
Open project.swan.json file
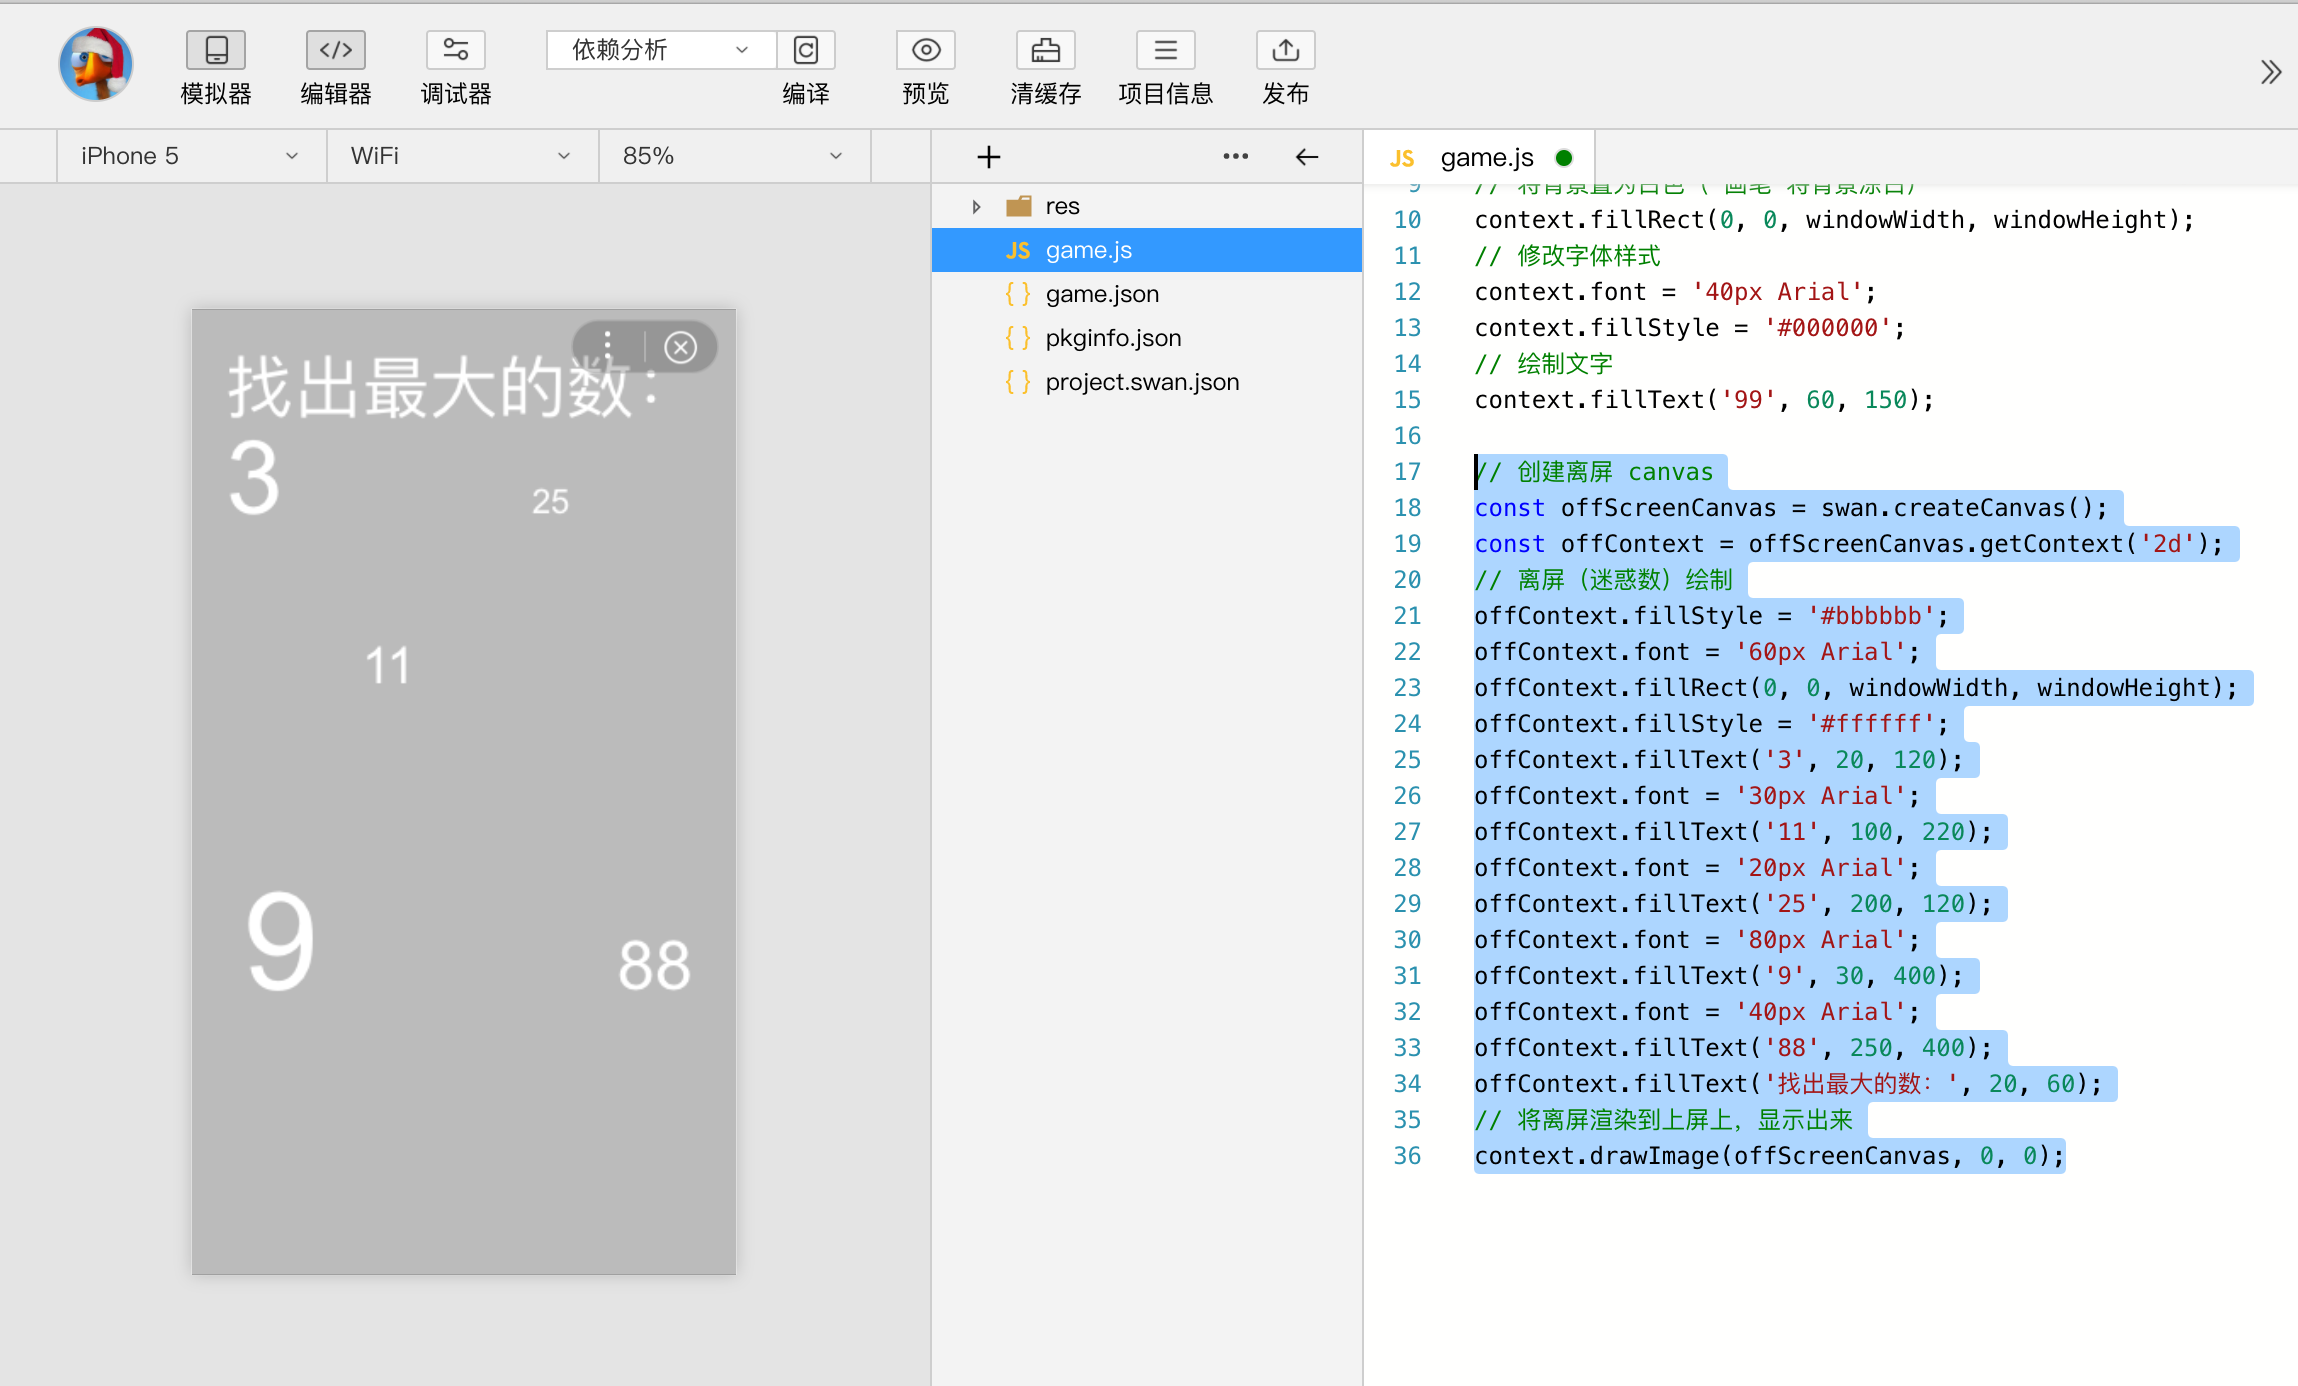[1147, 382]
